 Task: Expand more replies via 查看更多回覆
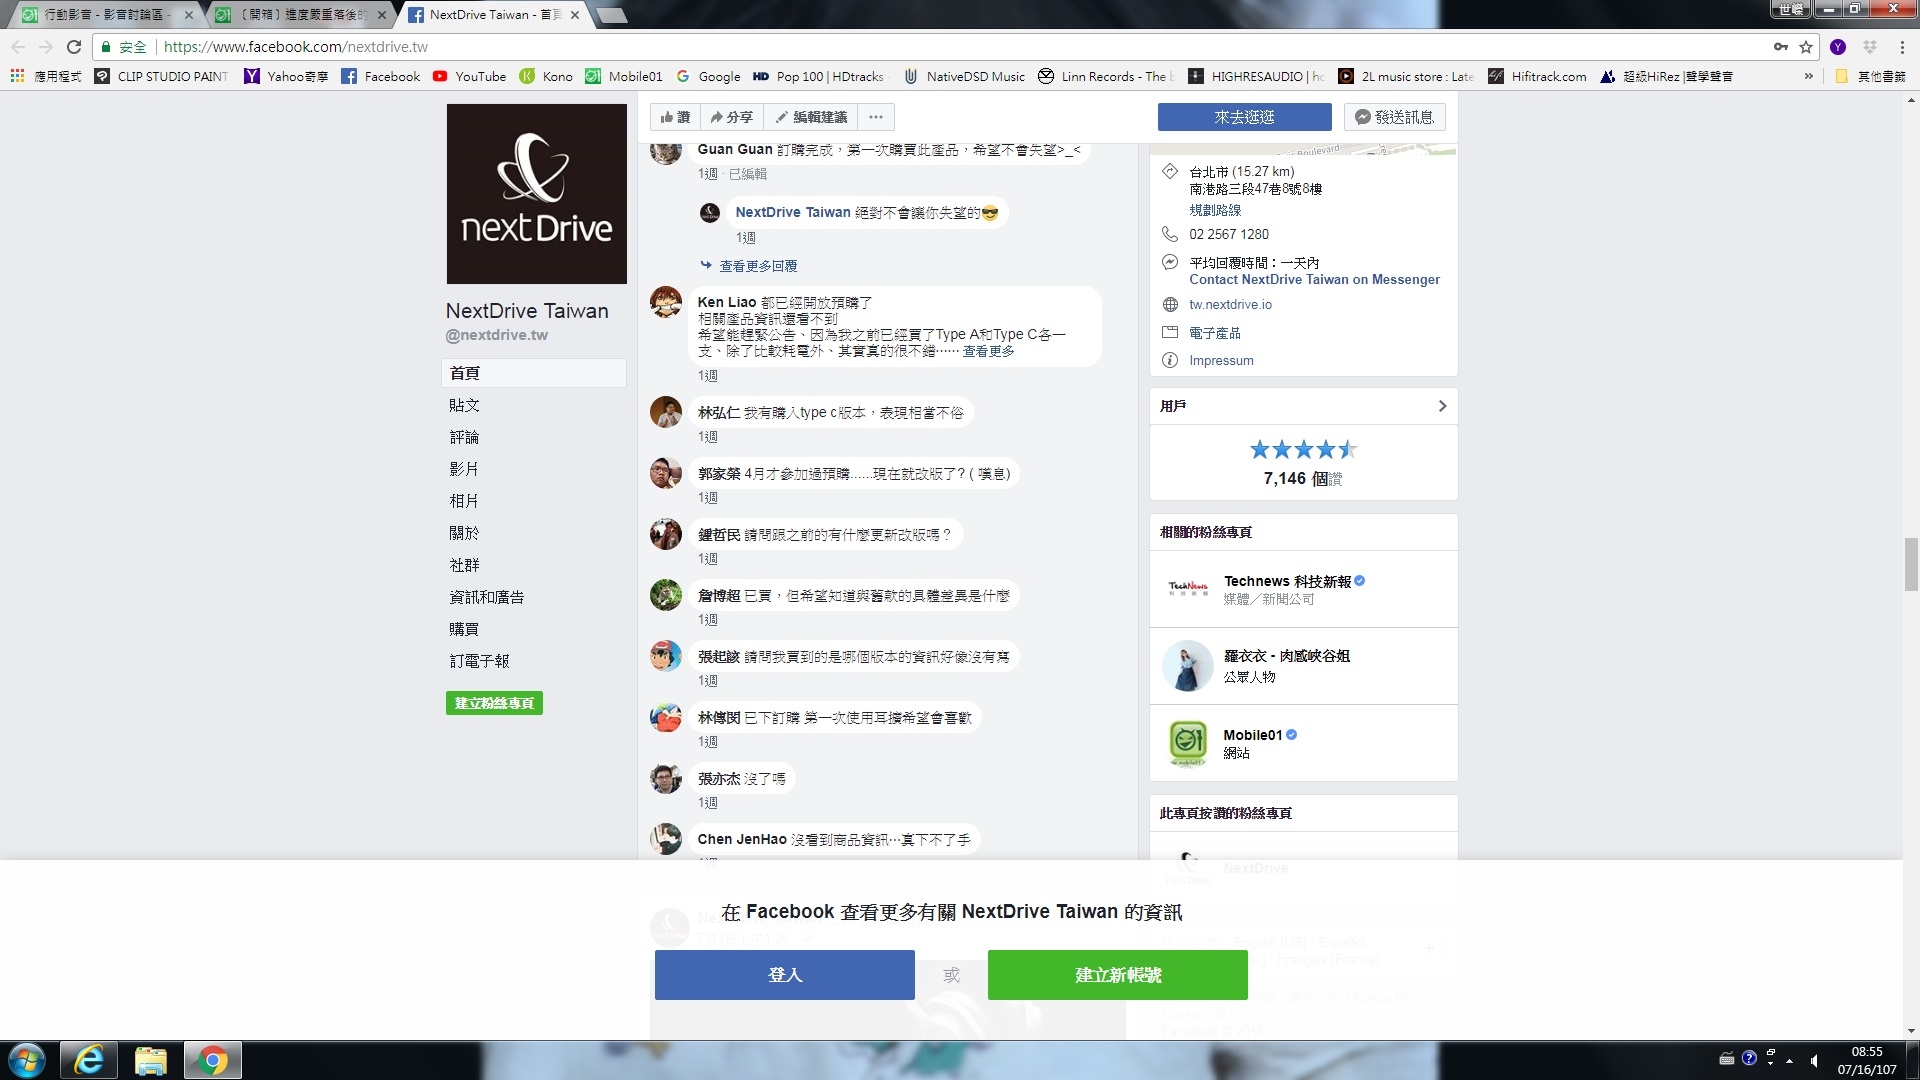(758, 266)
